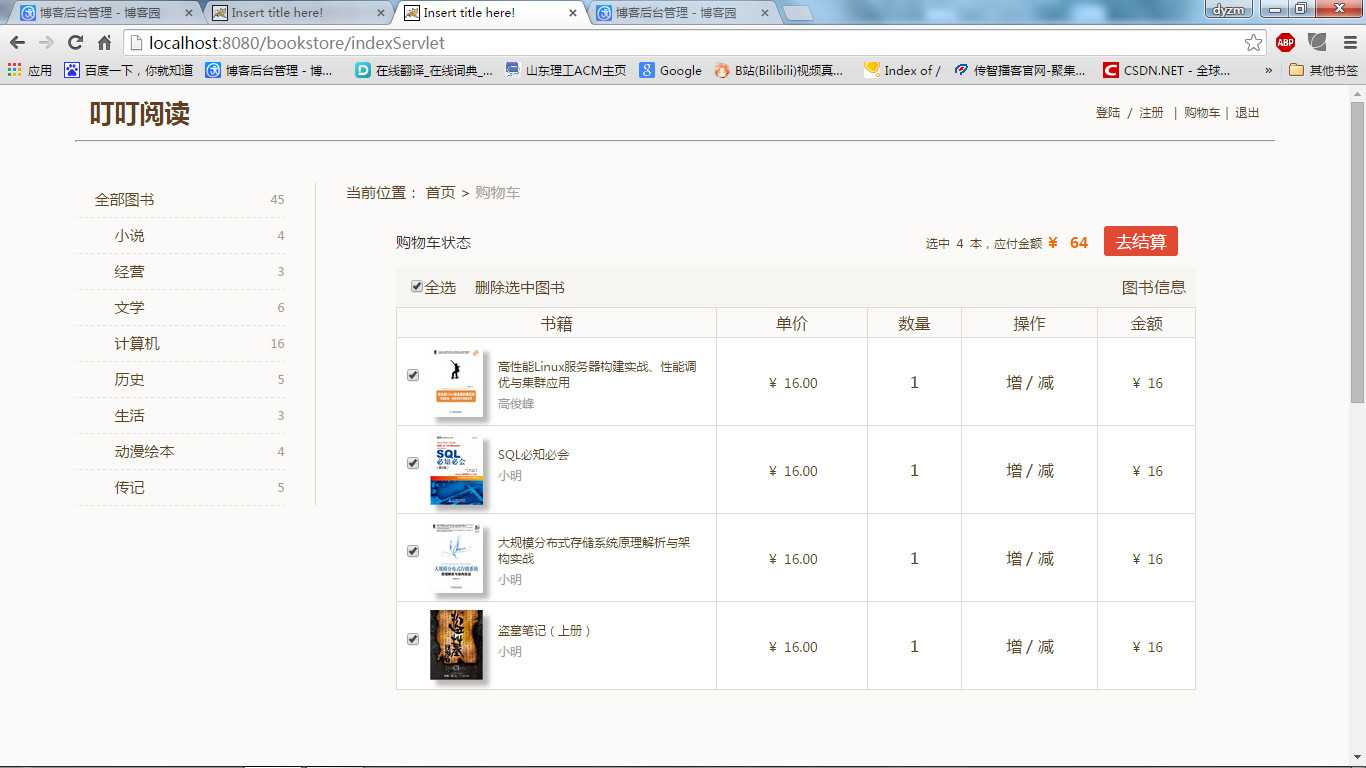Click 减 in the 盗墓笔记 row
This screenshot has width=1366, height=768.
pyautogui.click(x=1045, y=647)
